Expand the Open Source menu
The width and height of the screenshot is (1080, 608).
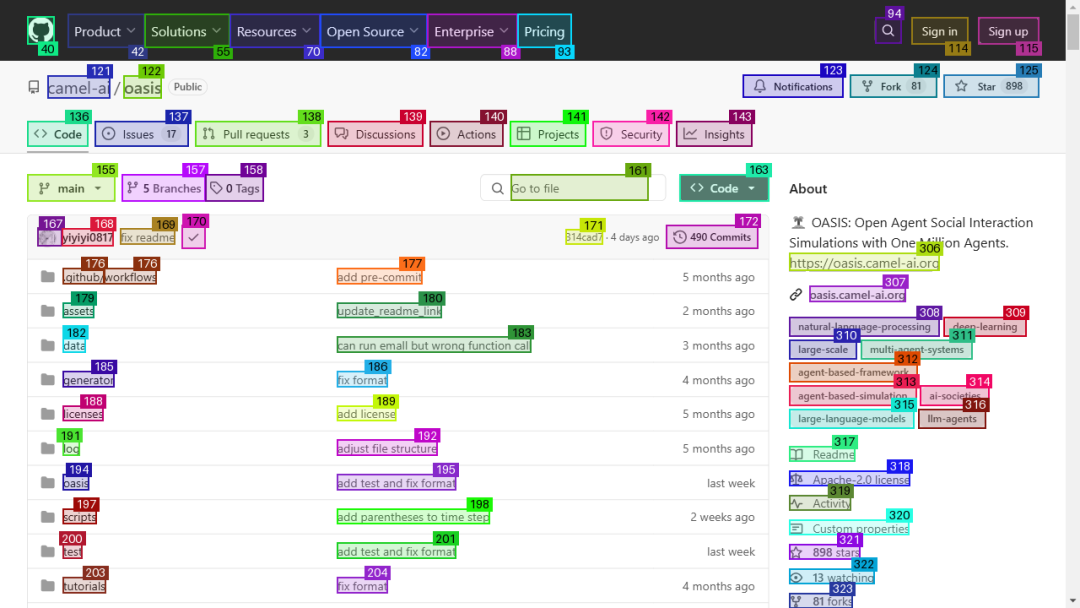pos(373,32)
